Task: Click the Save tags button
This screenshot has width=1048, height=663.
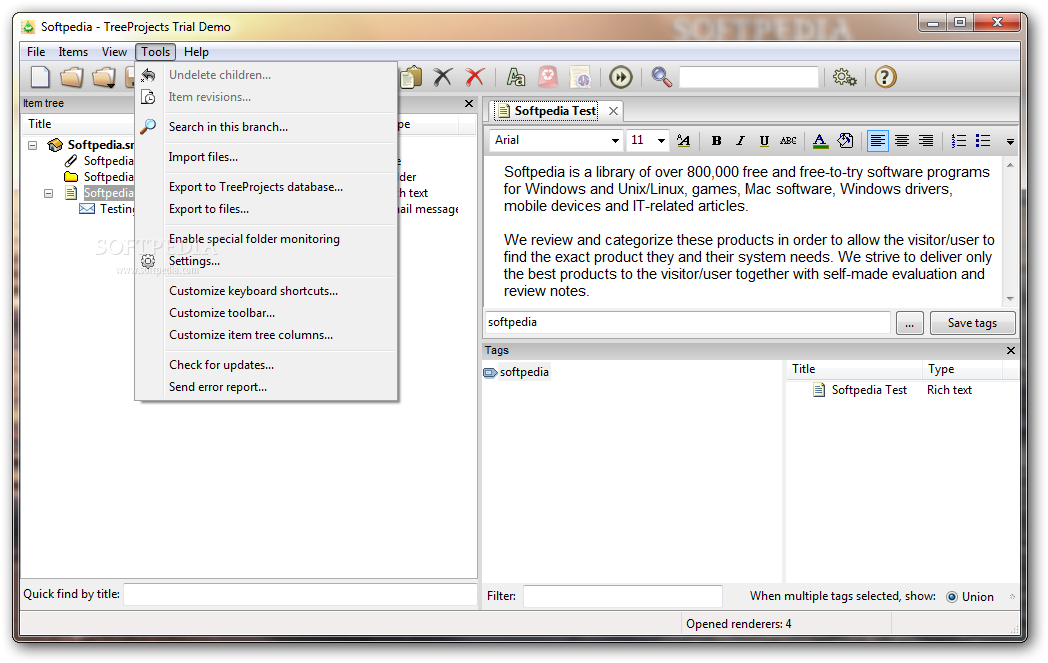Action: tap(972, 323)
